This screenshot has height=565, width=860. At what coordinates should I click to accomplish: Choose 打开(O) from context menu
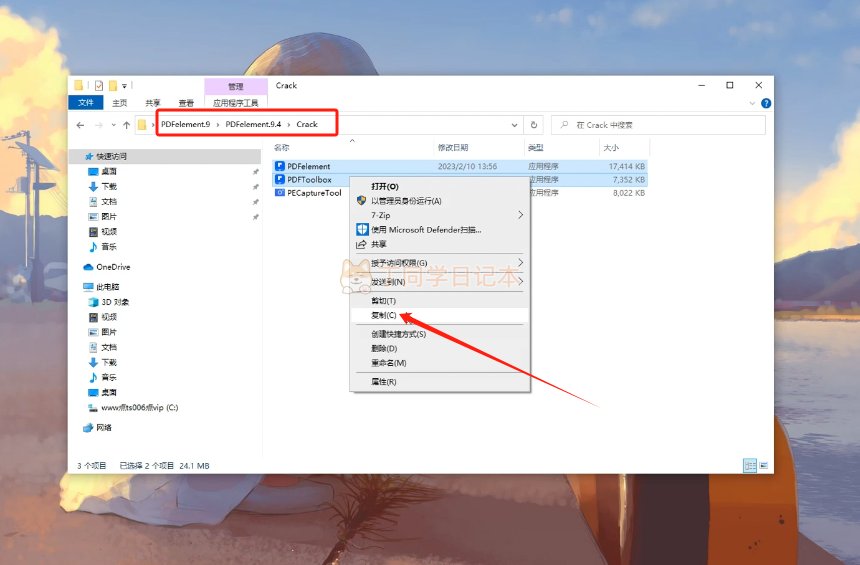pyautogui.click(x=440, y=187)
